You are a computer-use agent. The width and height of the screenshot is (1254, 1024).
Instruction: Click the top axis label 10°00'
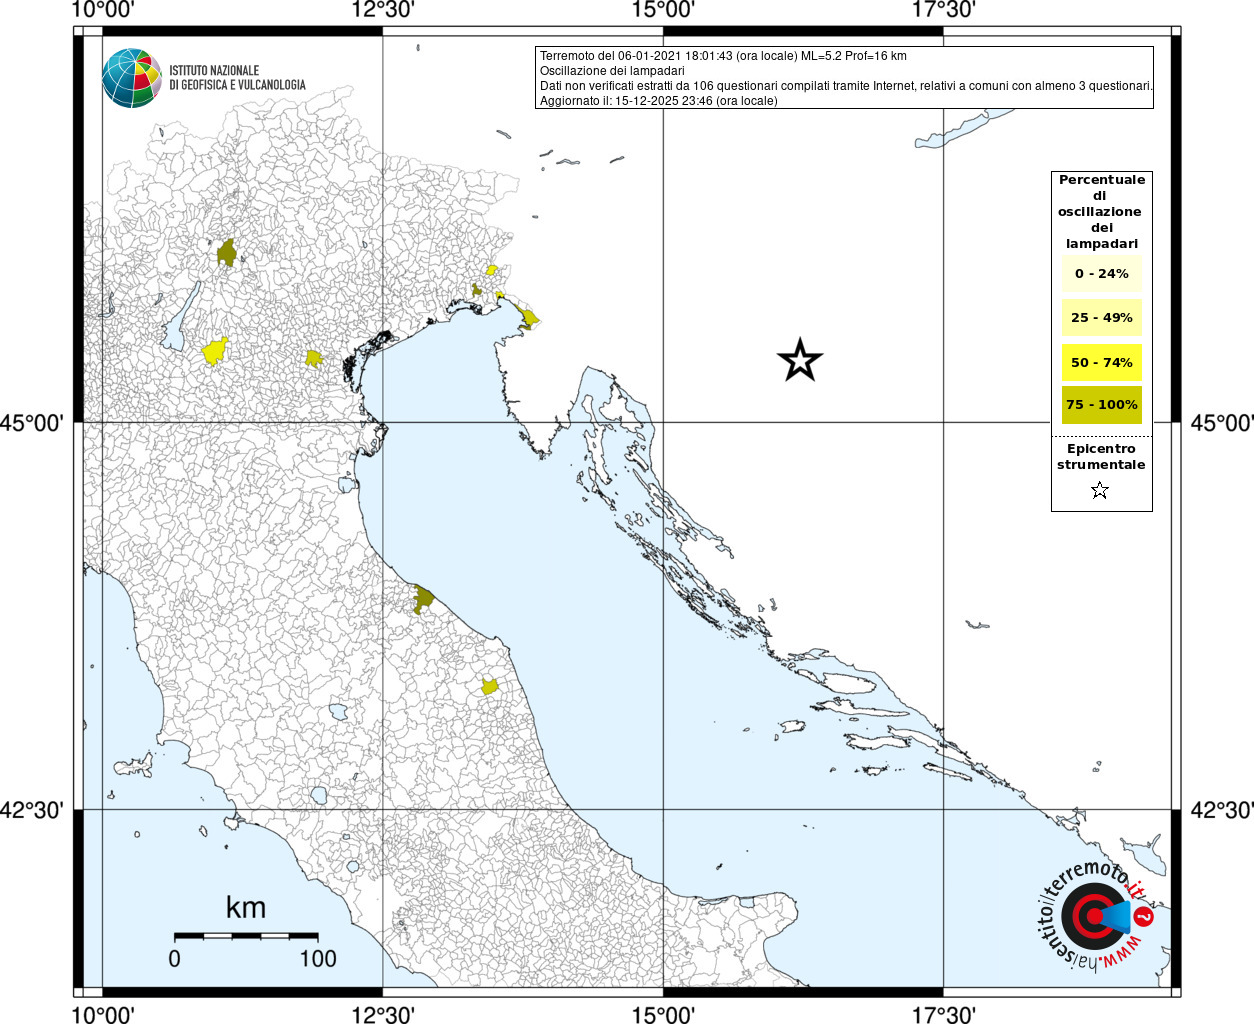click(x=103, y=10)
